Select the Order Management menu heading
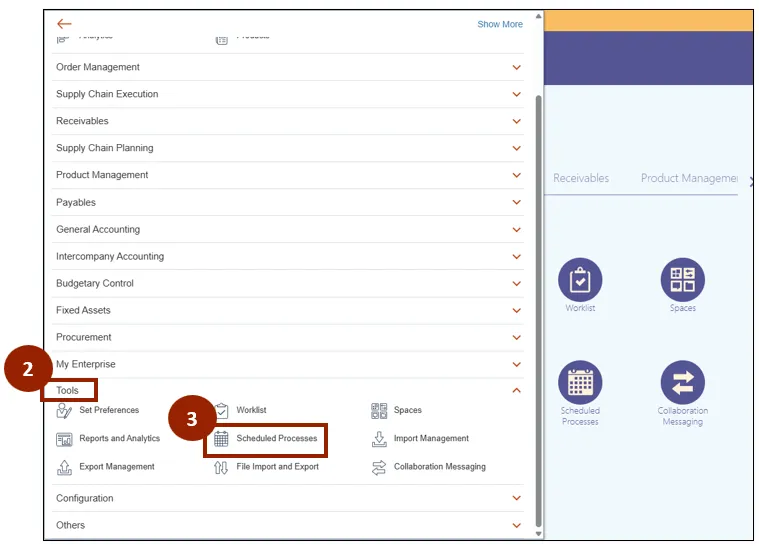This screenshot has height=549, width=759. (x=98, y=67)
